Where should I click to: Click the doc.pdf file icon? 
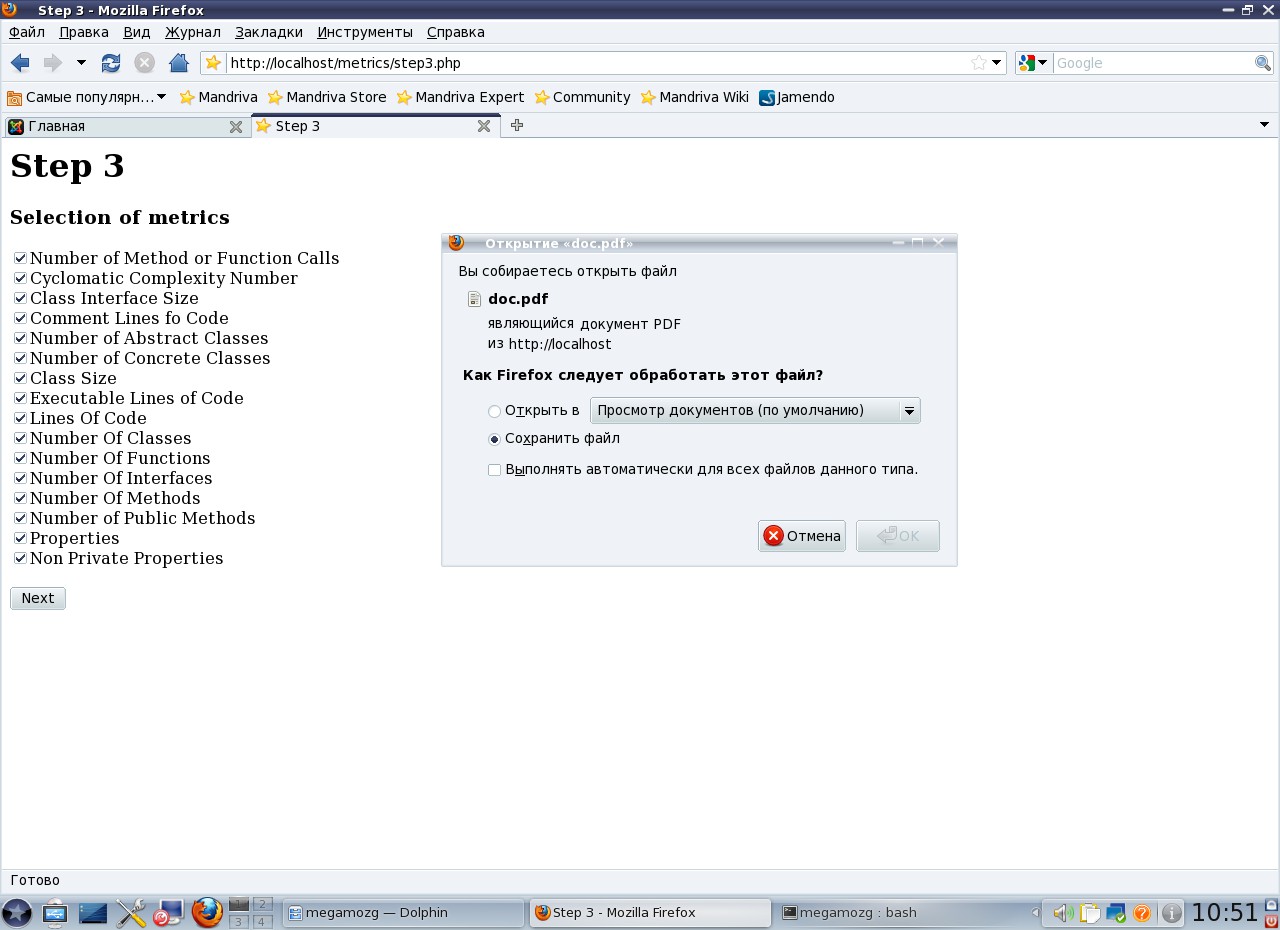click(475, 299)
